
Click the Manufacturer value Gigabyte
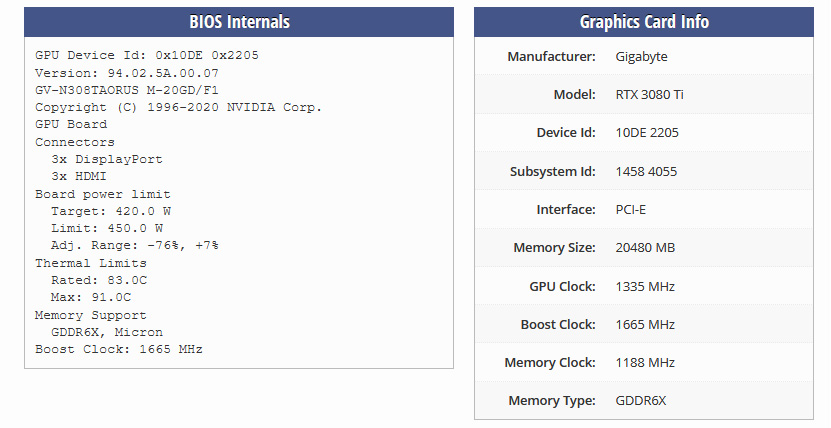pos(641,57)
